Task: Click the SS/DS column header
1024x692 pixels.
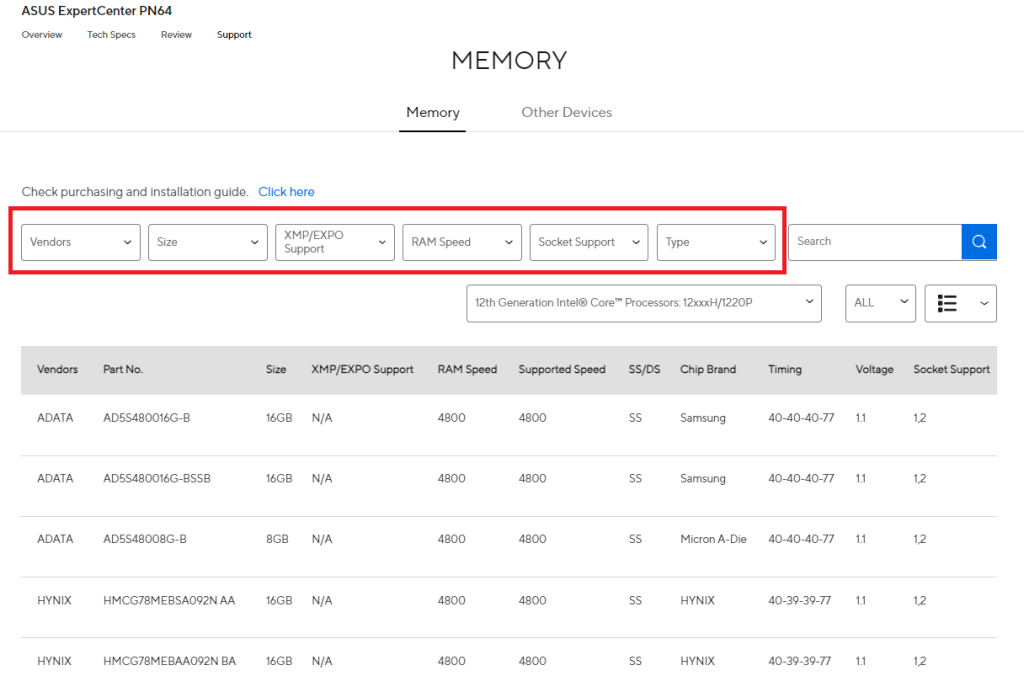Action: pyautogui.click(x=645, y=370)
